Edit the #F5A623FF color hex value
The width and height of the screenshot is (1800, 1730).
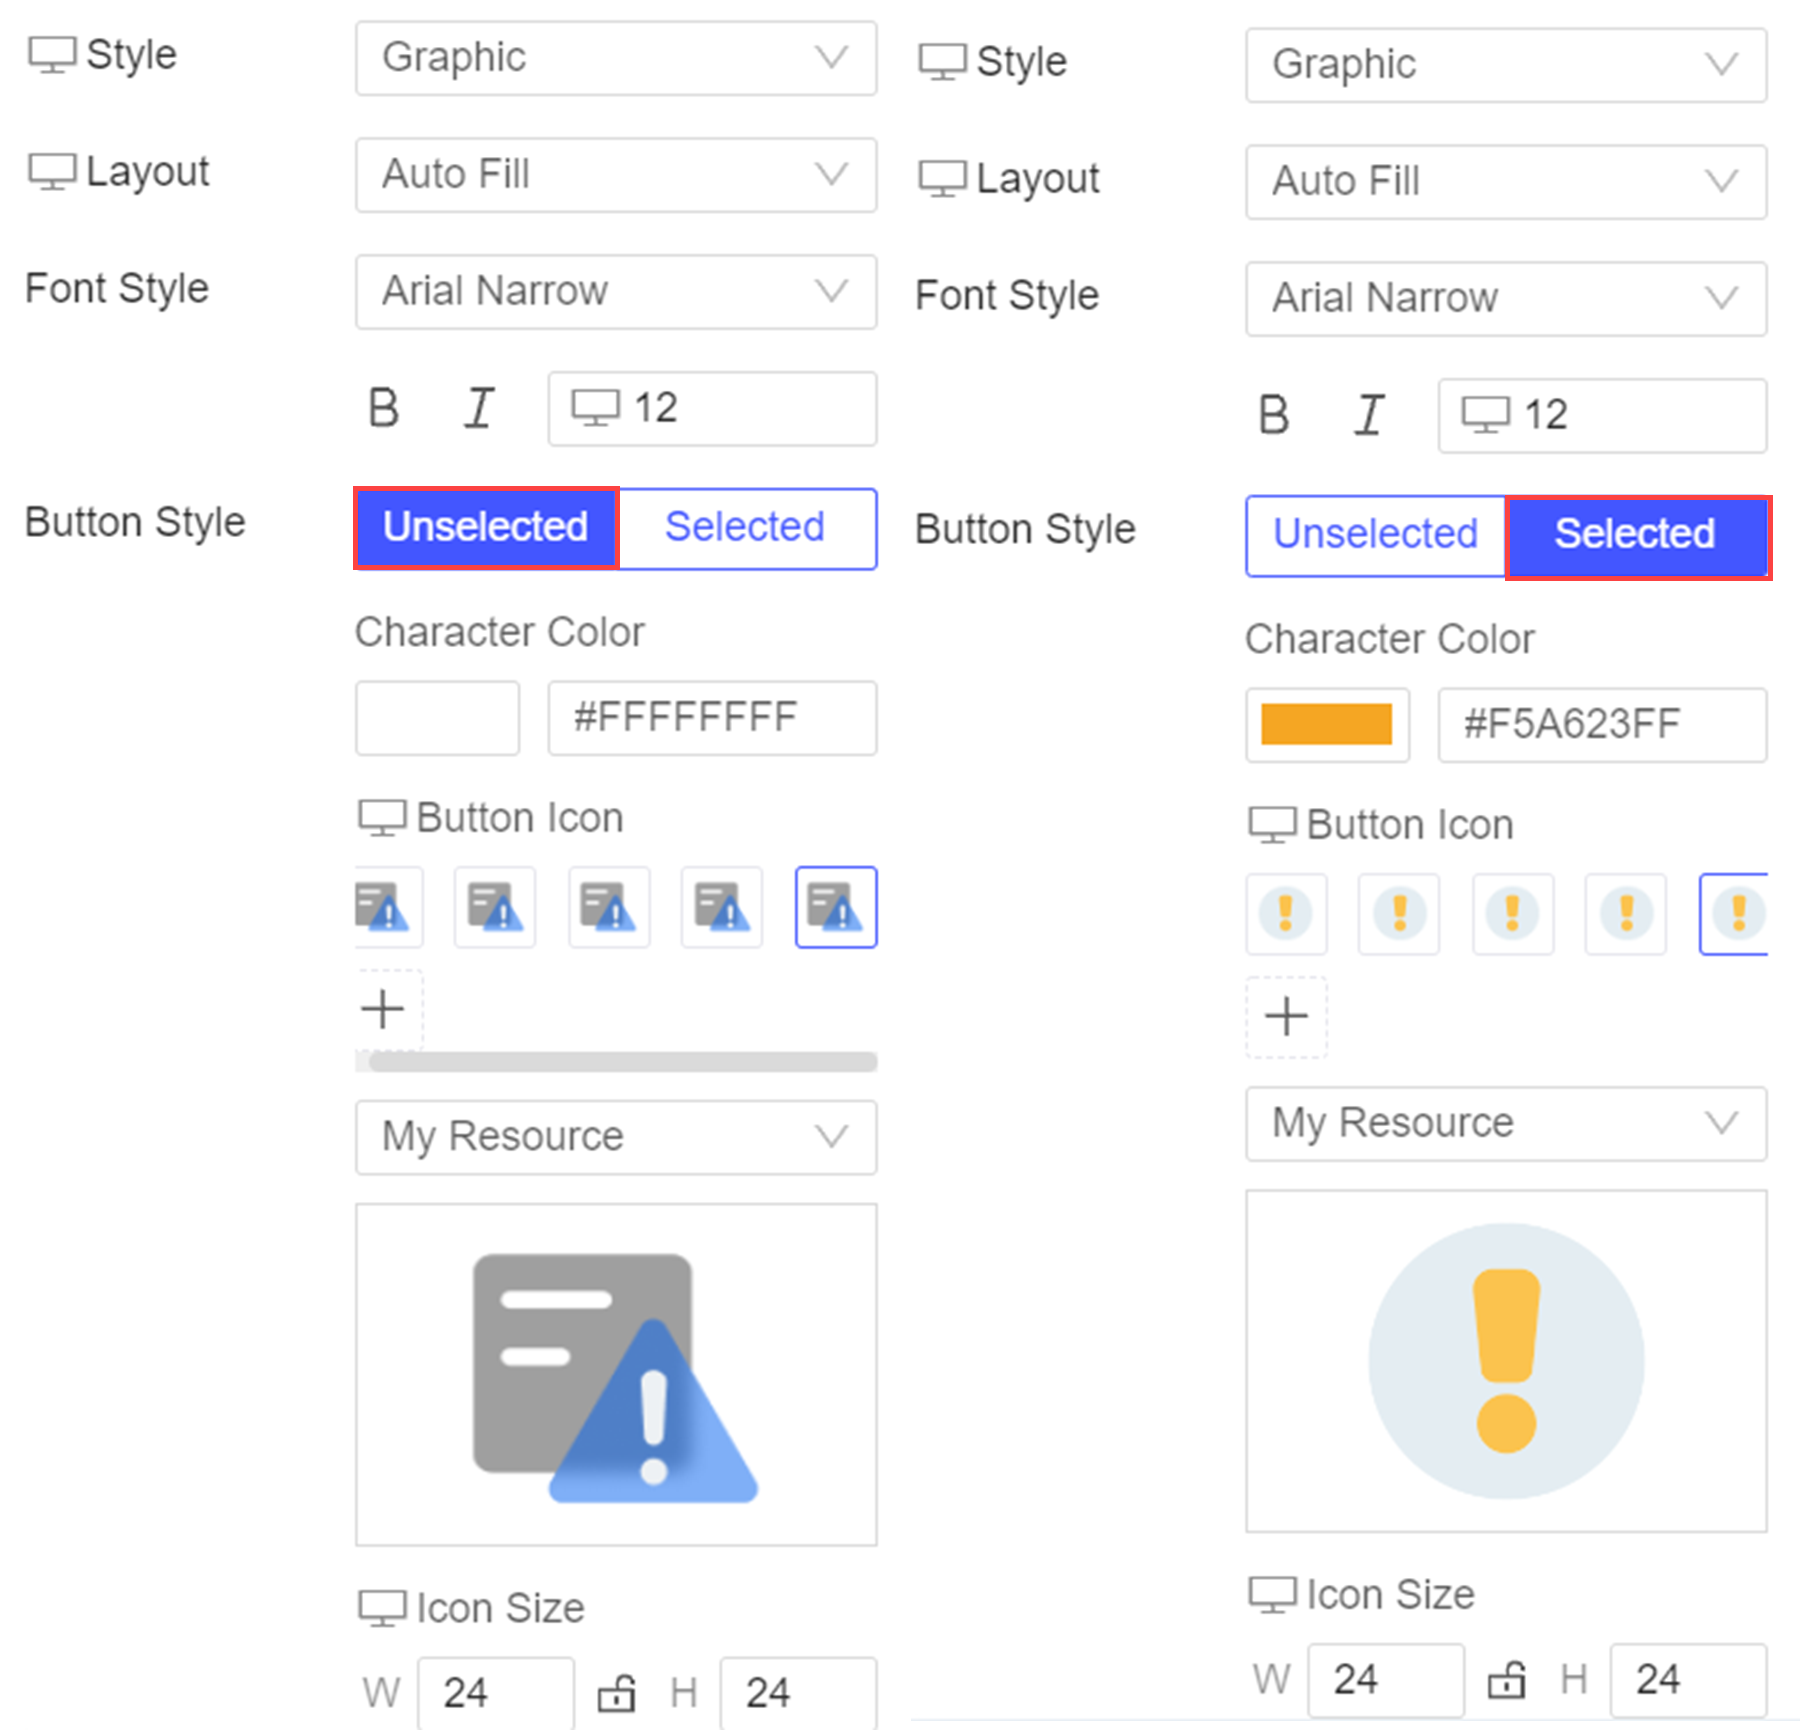point(1601,724)
